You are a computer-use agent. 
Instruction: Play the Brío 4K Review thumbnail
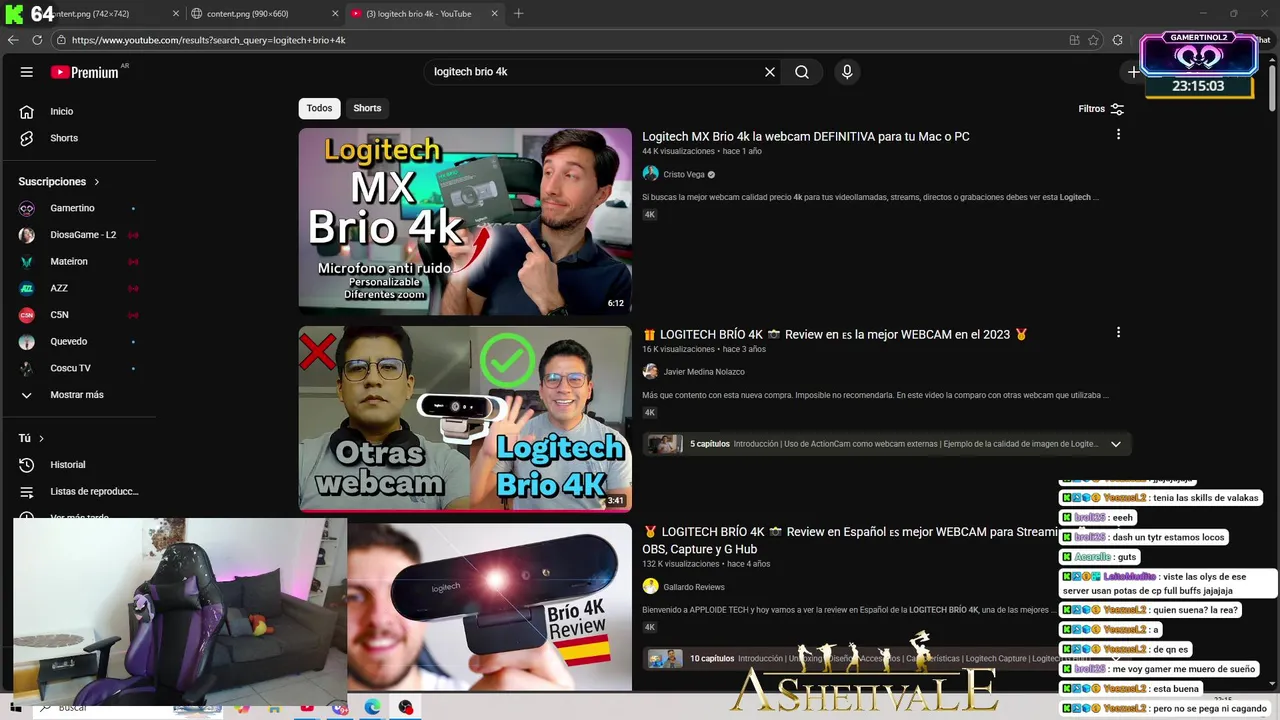click(x=490, y=606)
